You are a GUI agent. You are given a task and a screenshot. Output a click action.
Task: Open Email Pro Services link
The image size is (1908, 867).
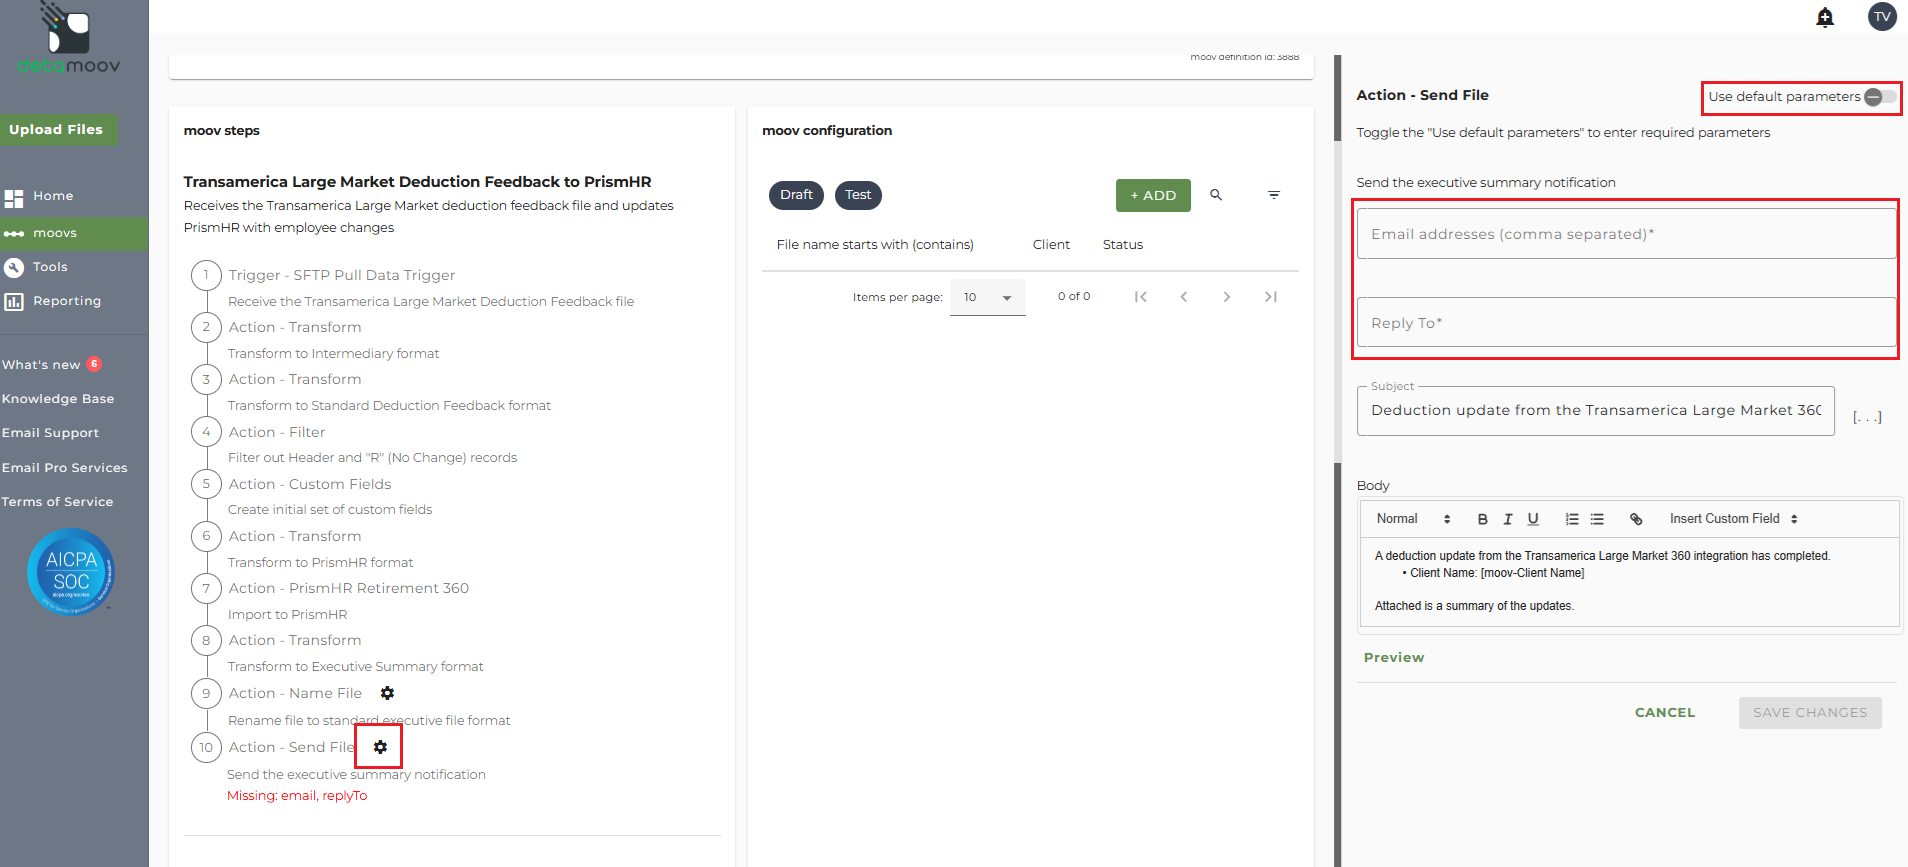(65, 468)
